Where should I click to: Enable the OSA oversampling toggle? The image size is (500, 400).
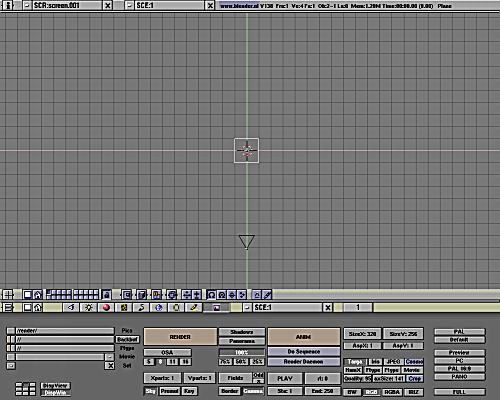(x=167, y=352)
